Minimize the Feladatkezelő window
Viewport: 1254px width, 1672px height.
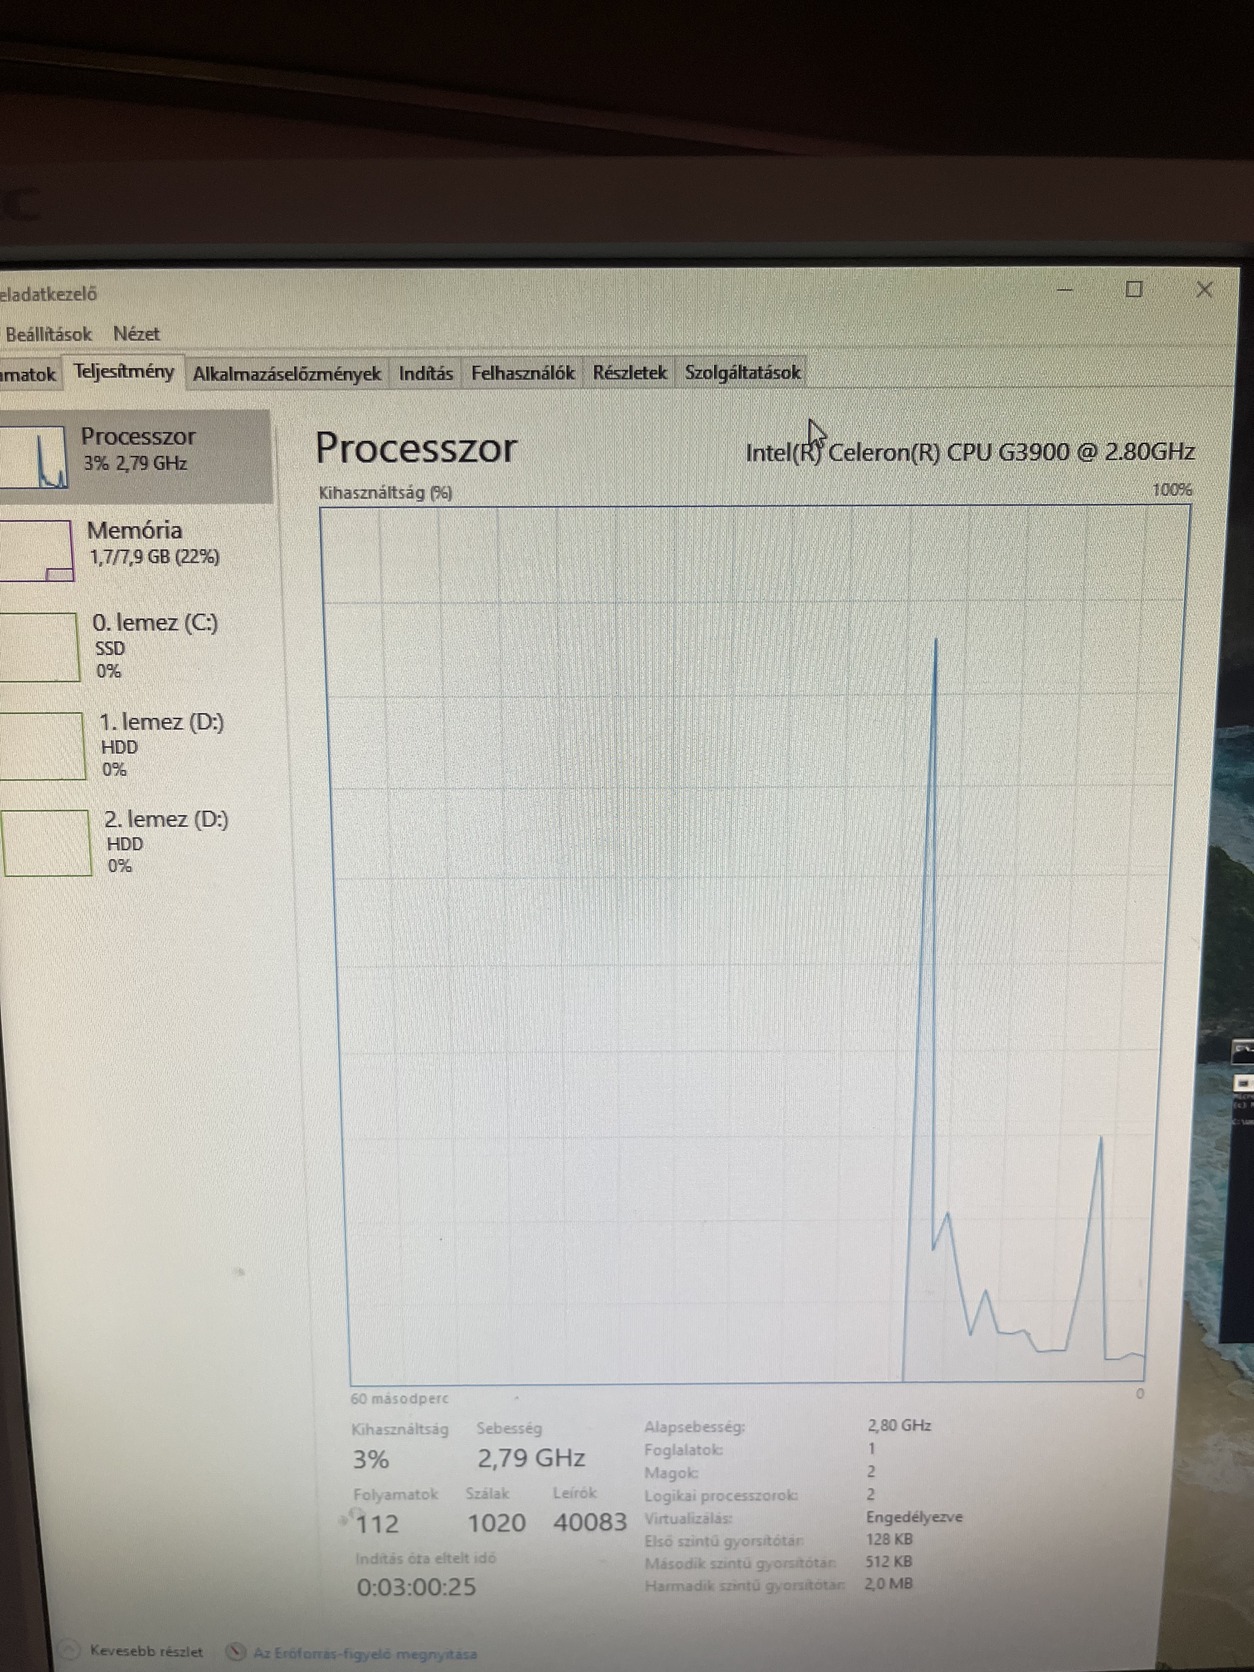[x=1064, y=290]
